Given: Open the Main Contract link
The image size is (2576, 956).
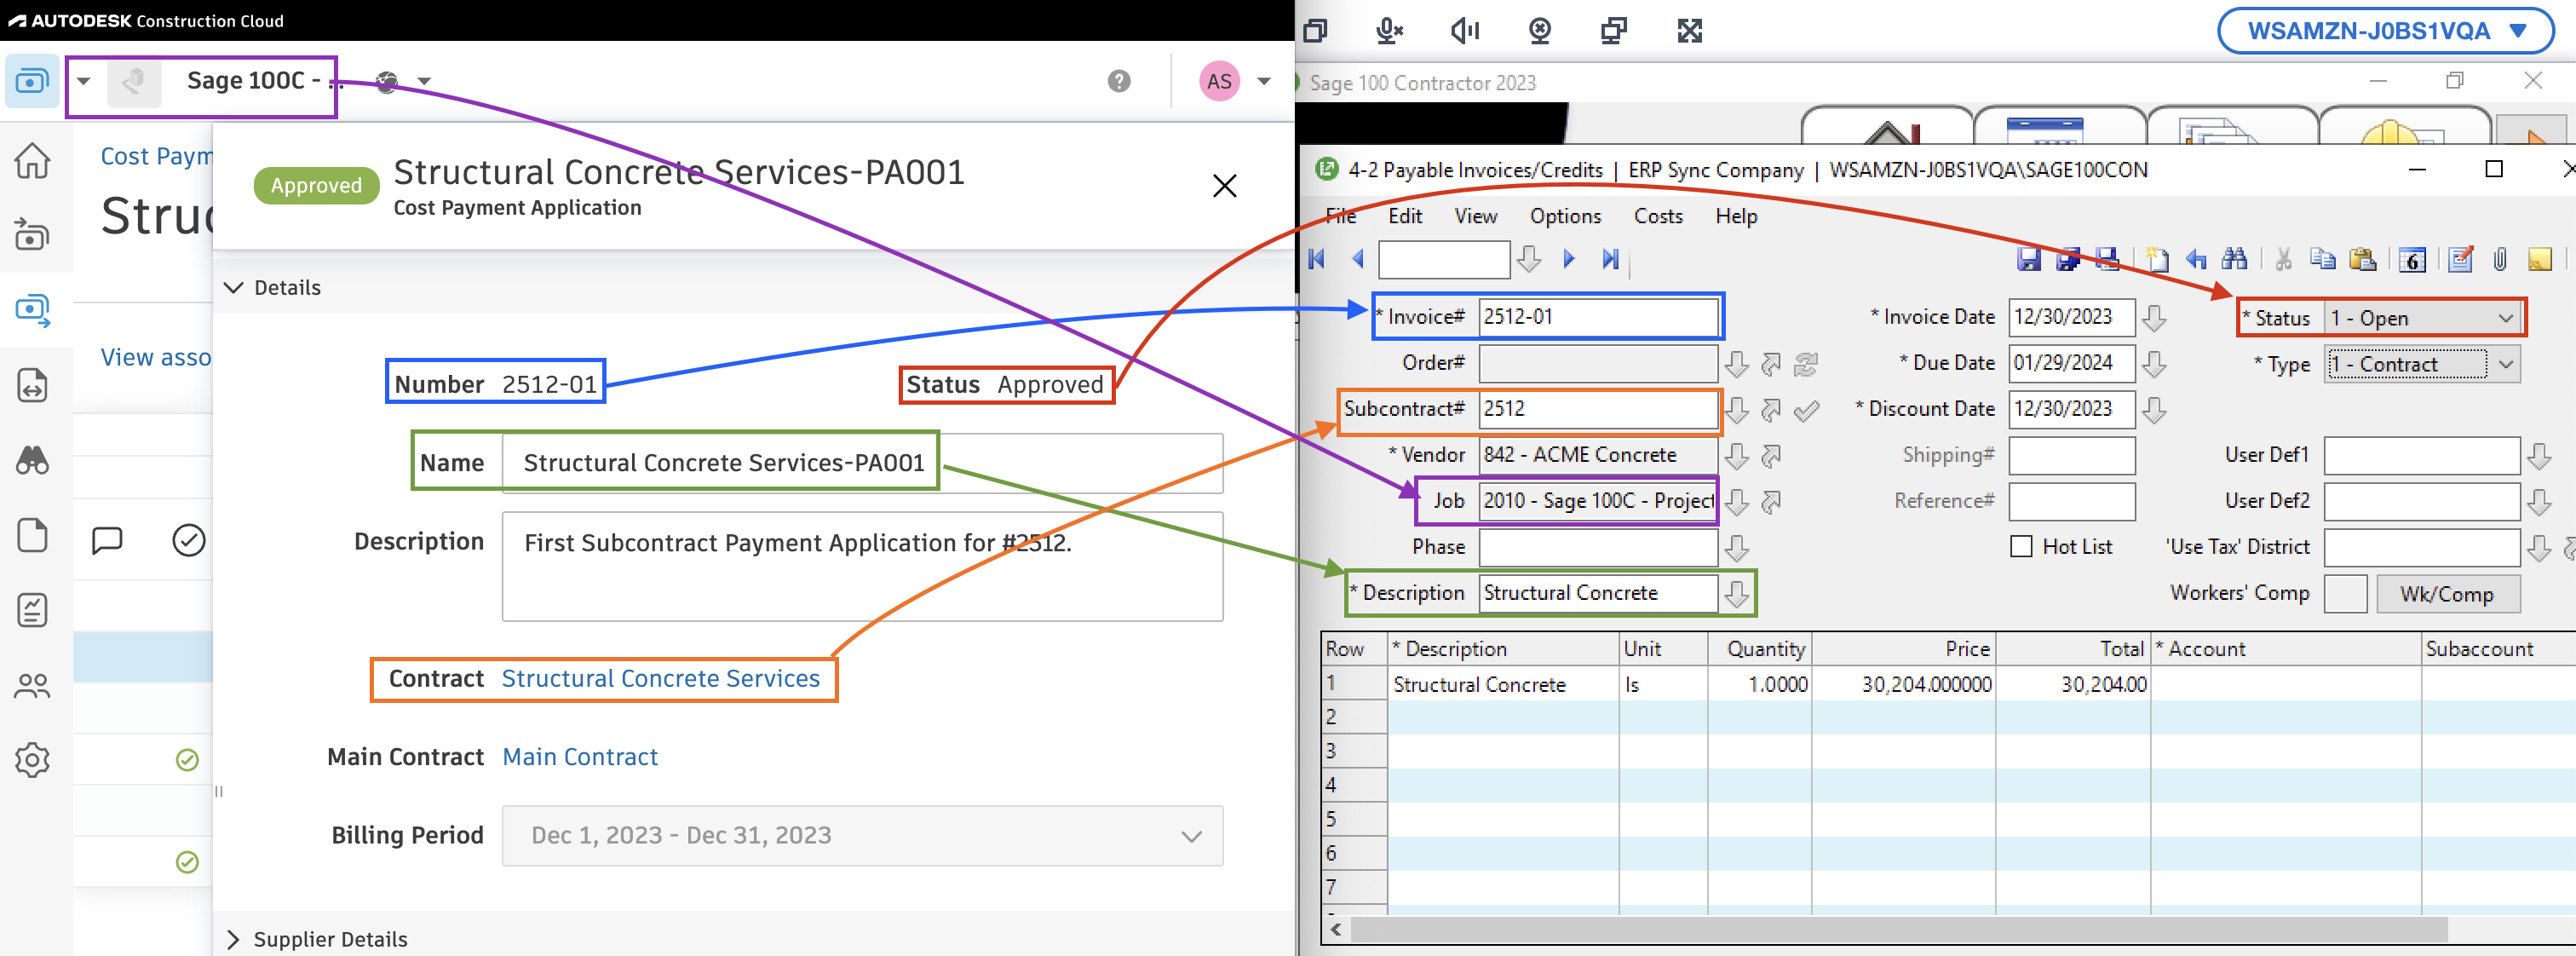Looking at the screenshot, I should click(580, 757).
